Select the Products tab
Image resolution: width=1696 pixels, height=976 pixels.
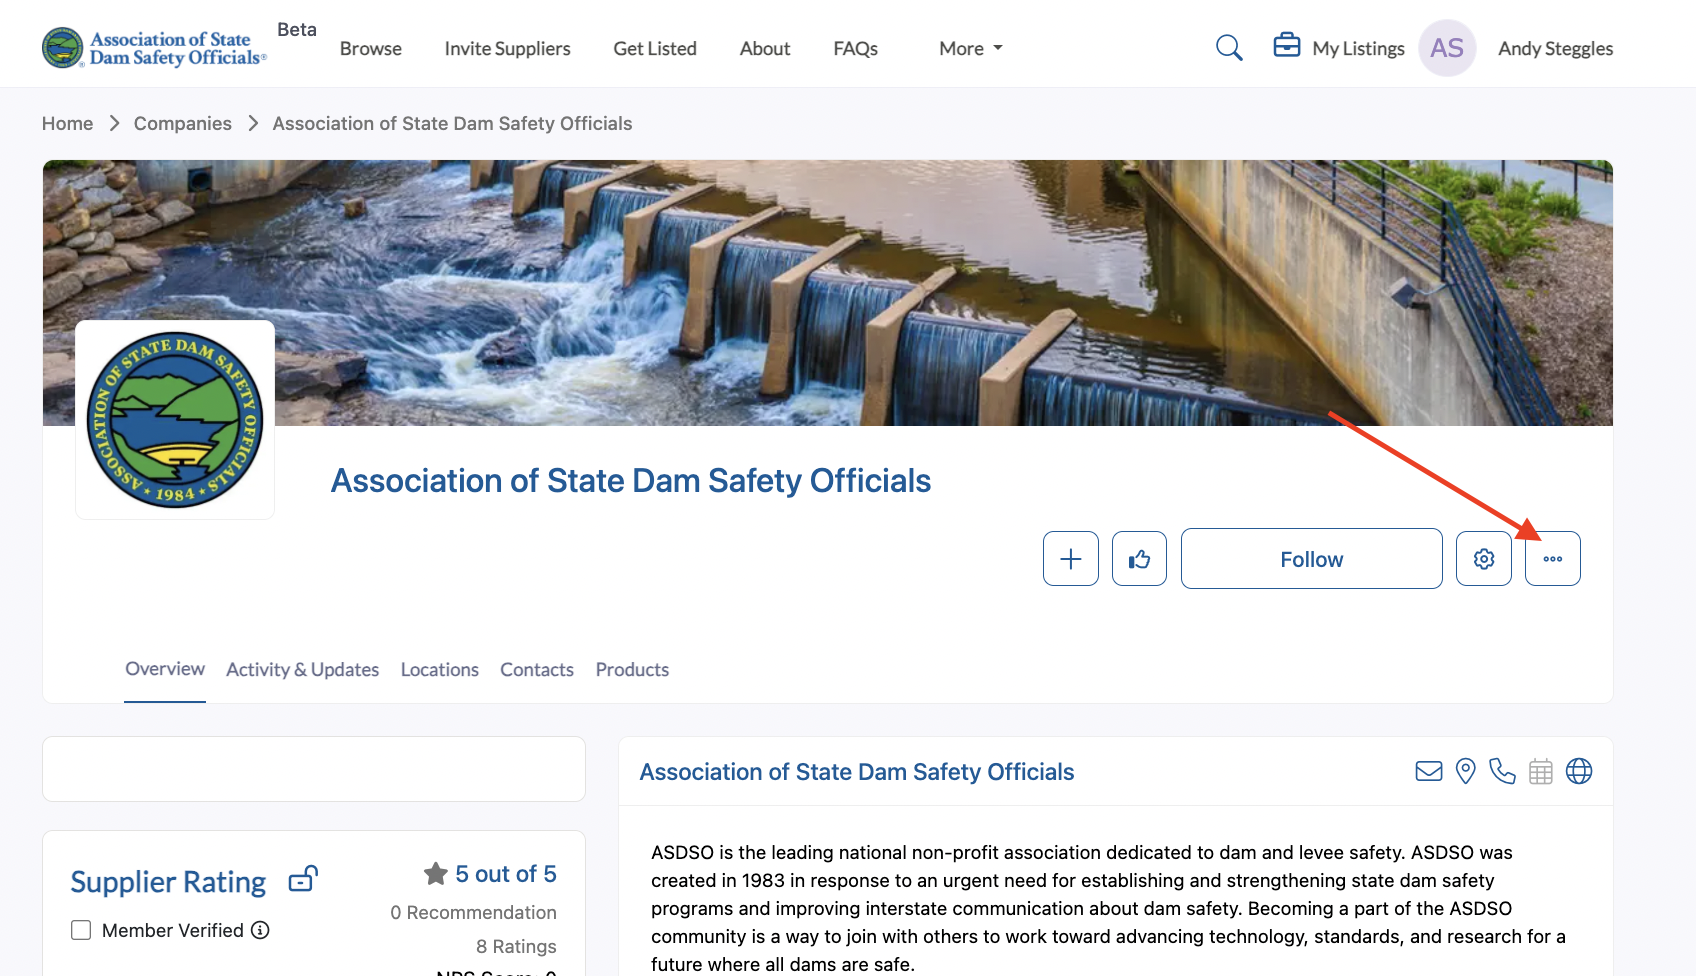click(632, 669)
